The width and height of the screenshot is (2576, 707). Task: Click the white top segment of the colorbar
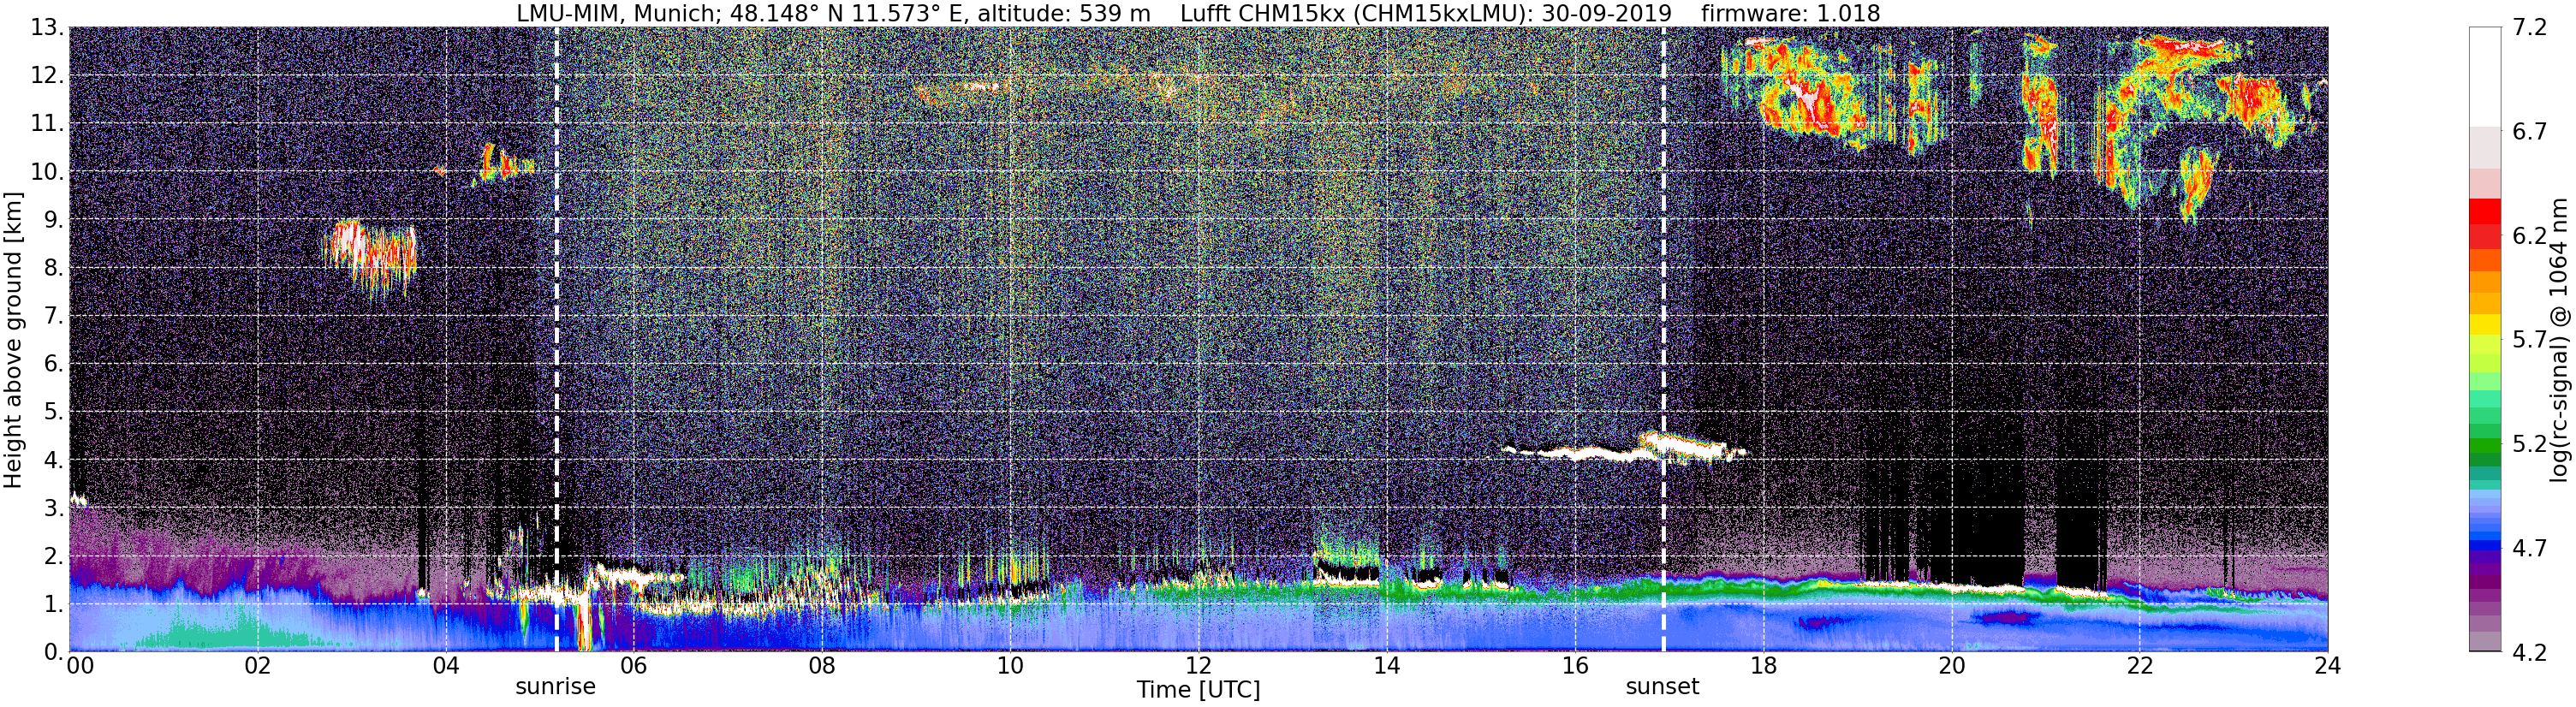click(2484, 76)
